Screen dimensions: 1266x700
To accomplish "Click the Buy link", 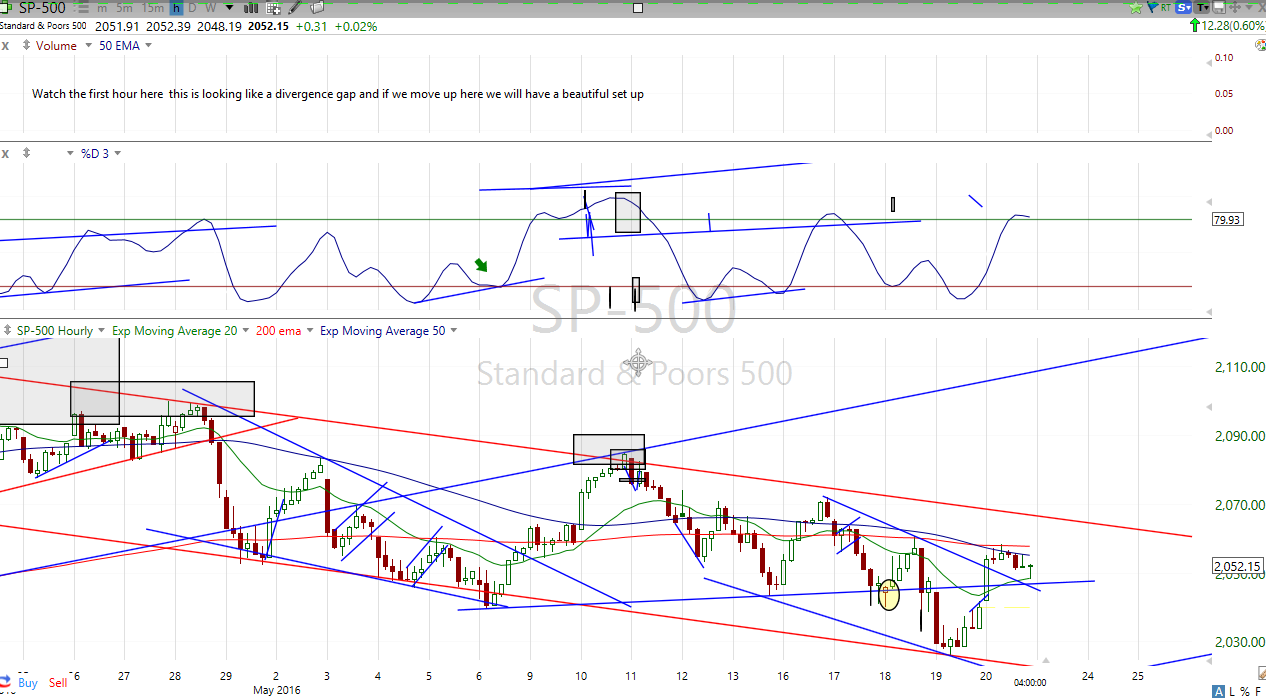I will (x=28, y=683).
